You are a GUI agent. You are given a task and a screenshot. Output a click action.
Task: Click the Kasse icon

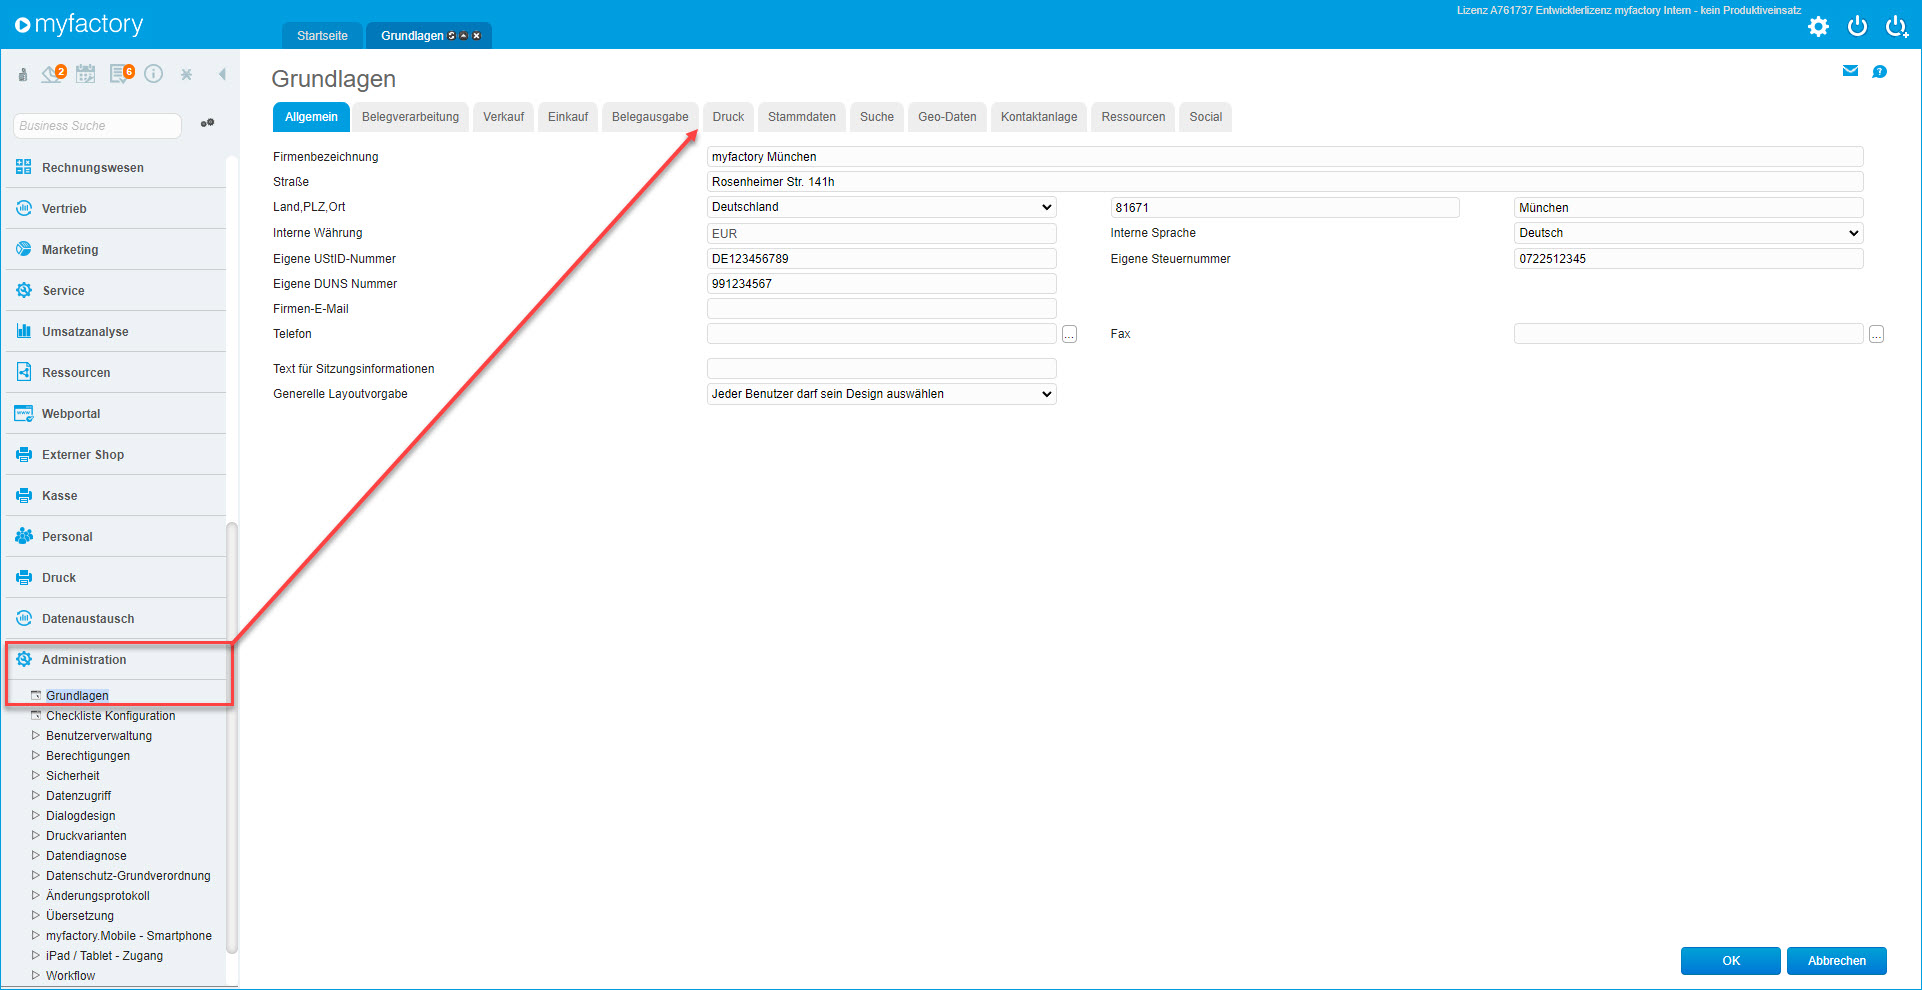tap(24, 495)
